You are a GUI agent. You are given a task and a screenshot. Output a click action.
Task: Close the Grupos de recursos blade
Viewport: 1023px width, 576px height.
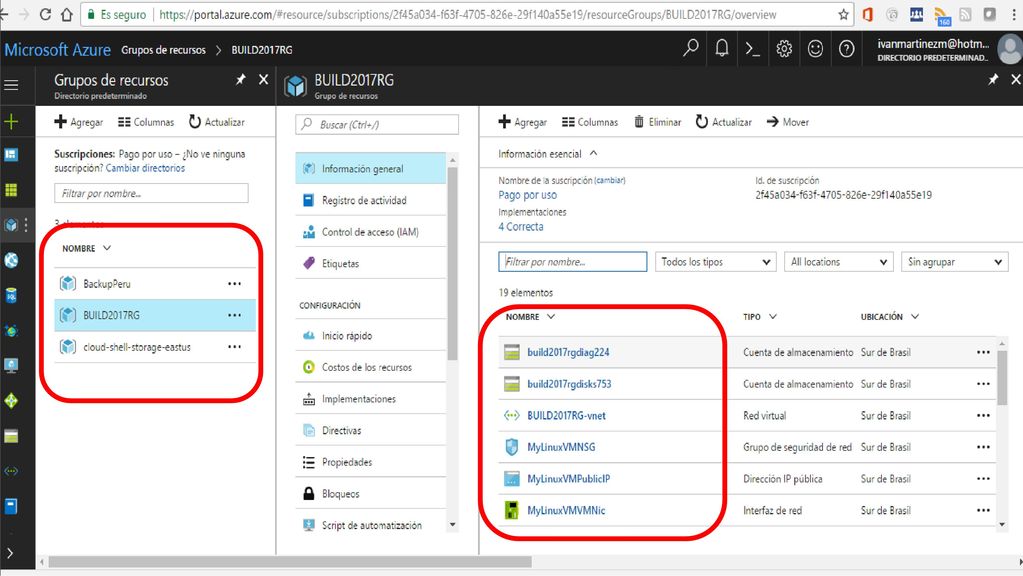coord(264,80)
